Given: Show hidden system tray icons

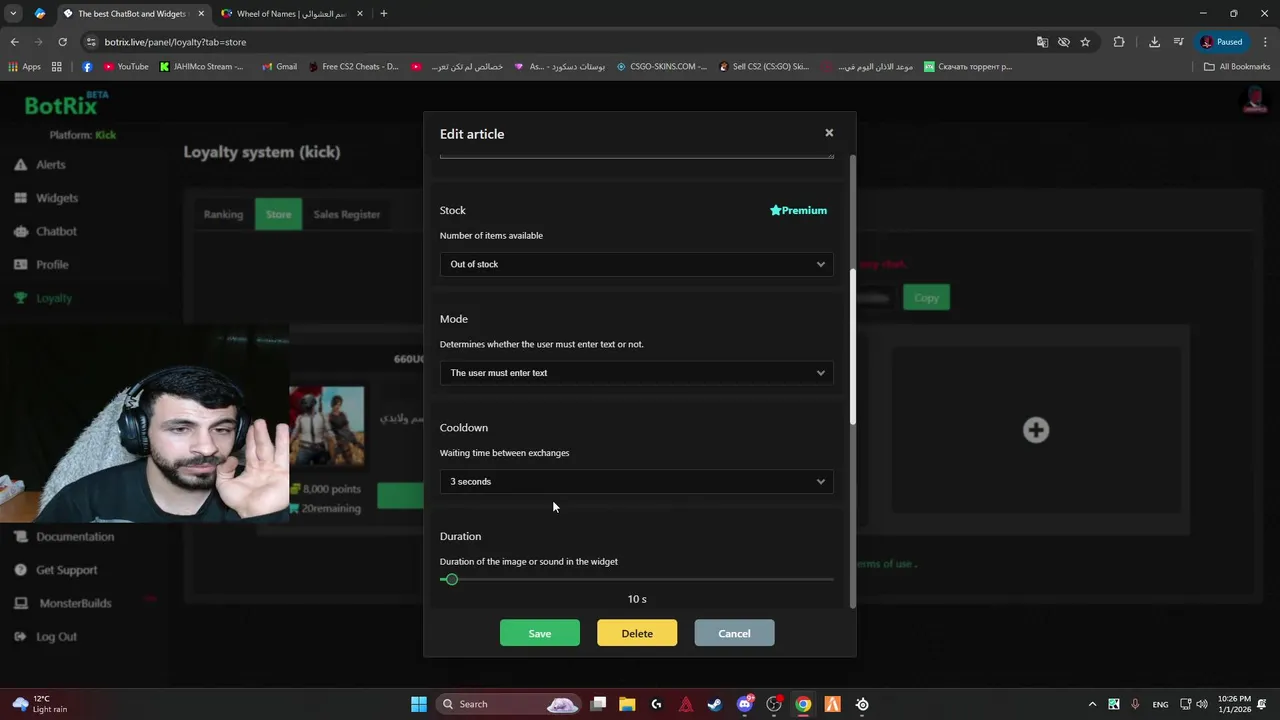Looking at the screenshot, I should click(1092, 704).
